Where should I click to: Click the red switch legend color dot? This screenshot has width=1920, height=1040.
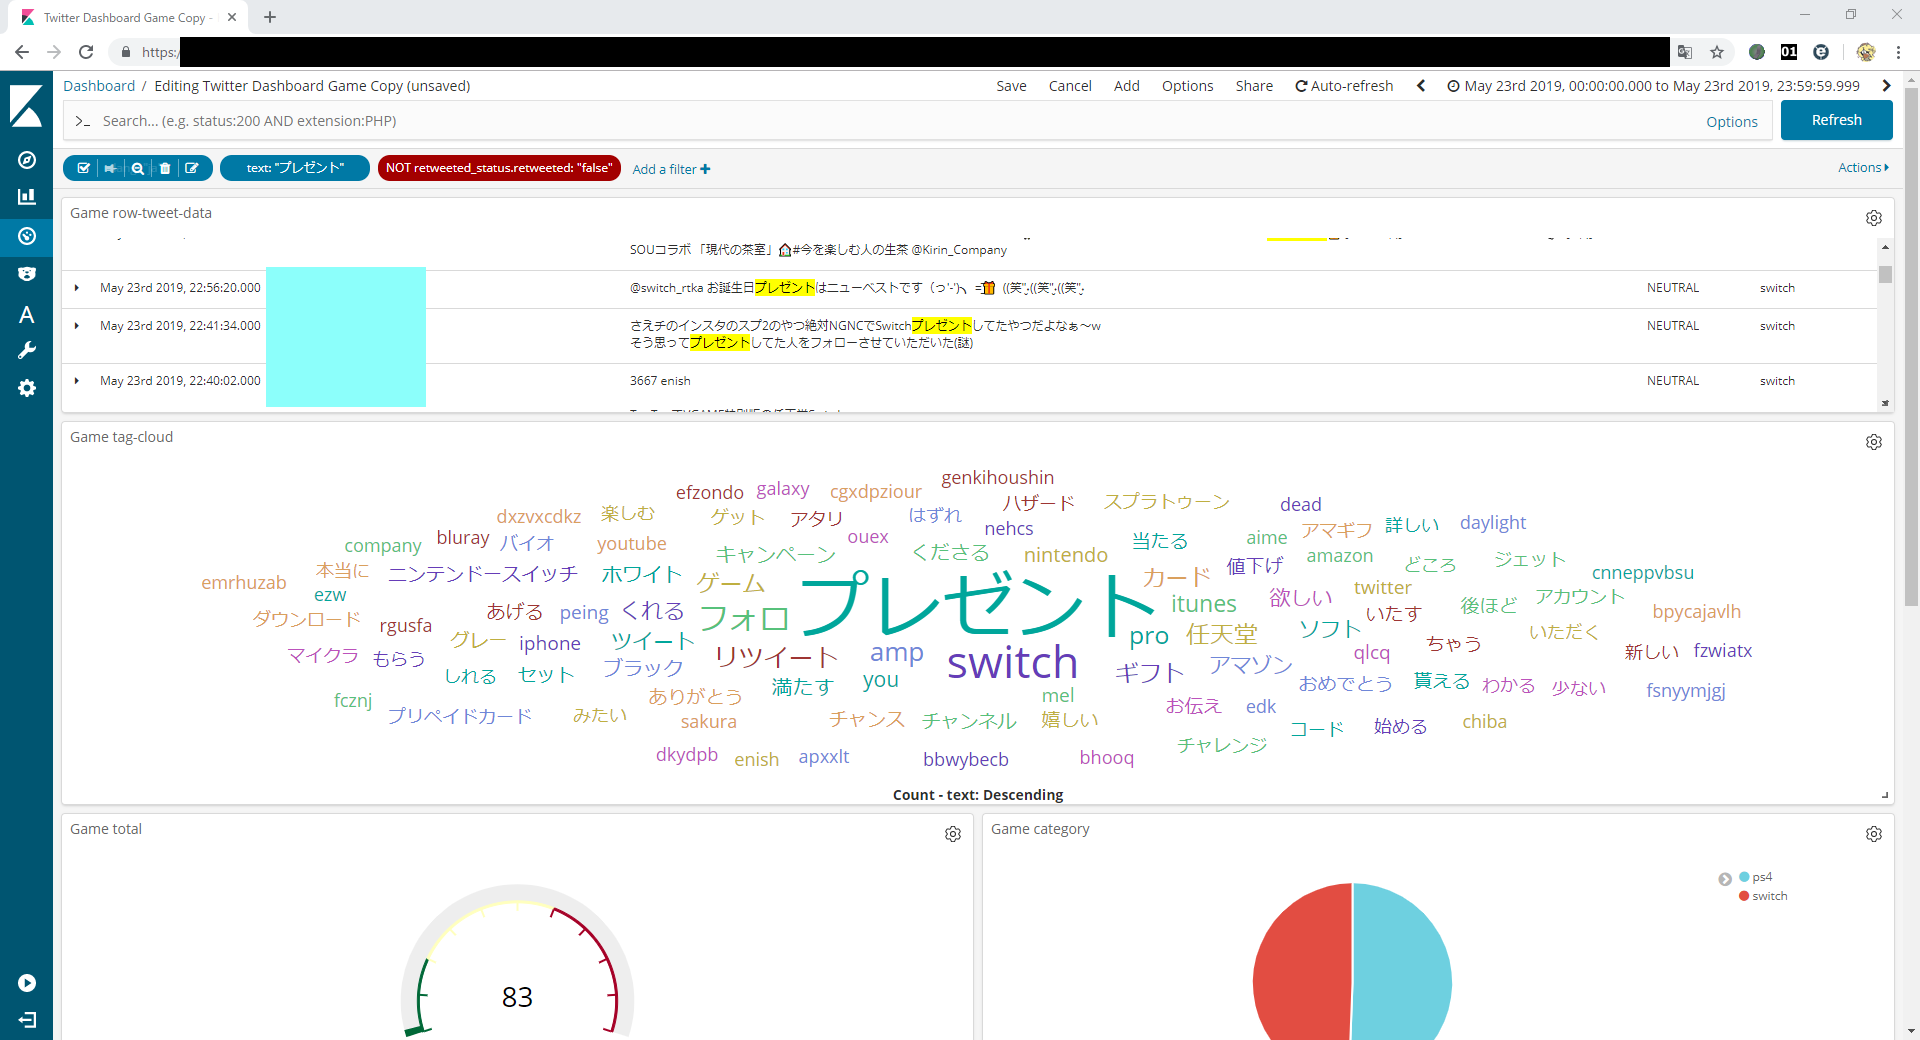tap(1744, 896)
